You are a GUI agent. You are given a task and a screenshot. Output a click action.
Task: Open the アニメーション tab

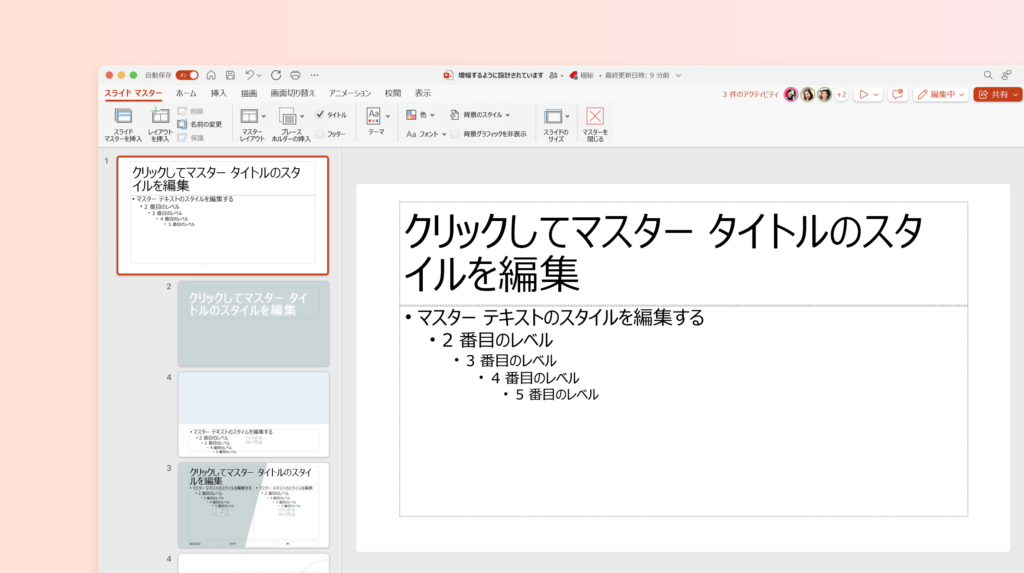coord(349,93)
